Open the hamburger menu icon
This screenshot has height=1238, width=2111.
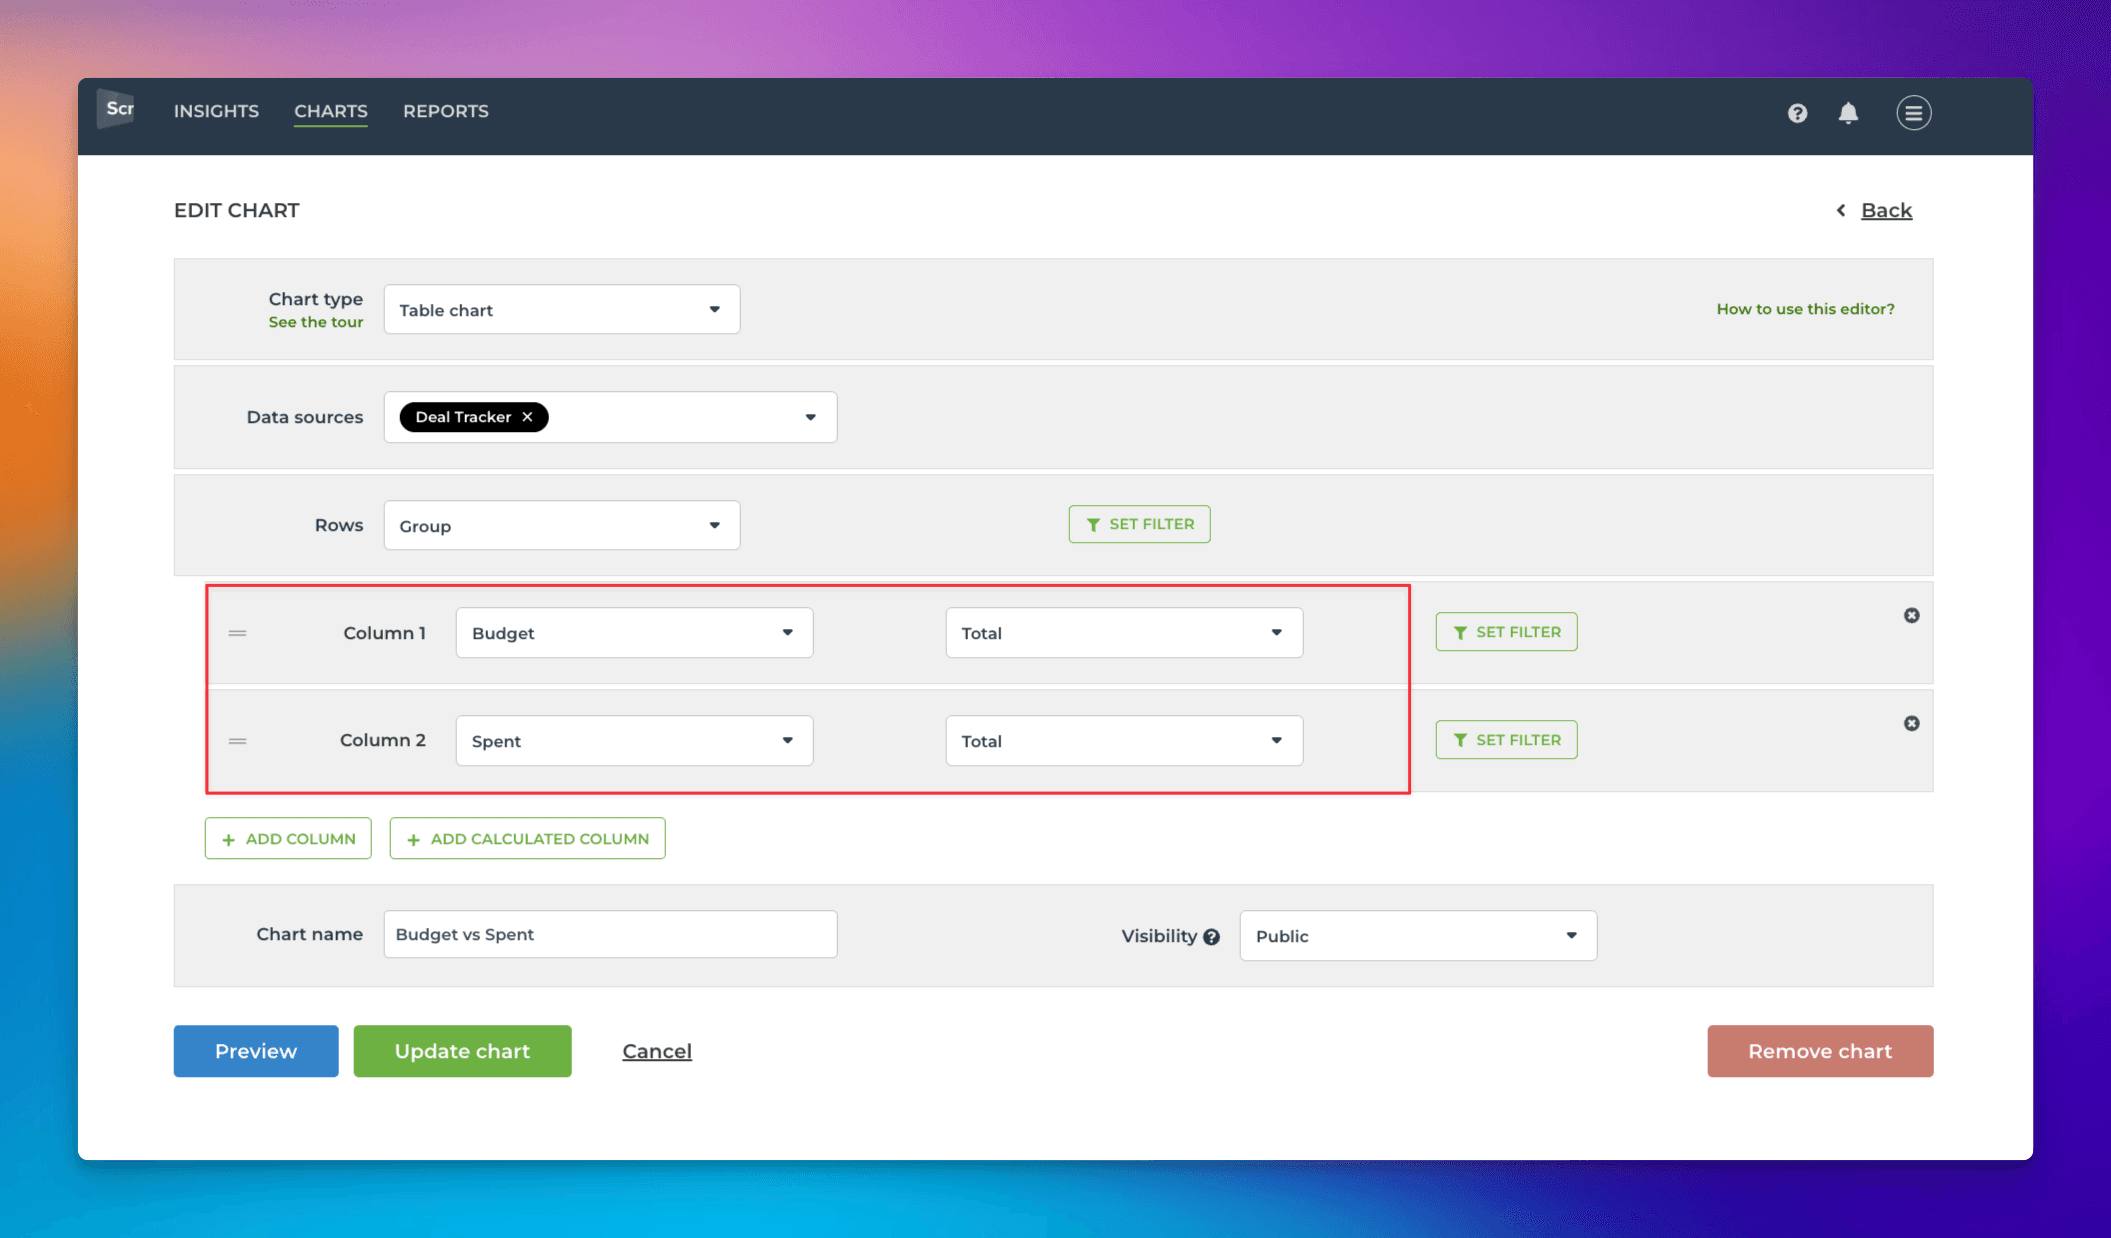coord(1913,113)
